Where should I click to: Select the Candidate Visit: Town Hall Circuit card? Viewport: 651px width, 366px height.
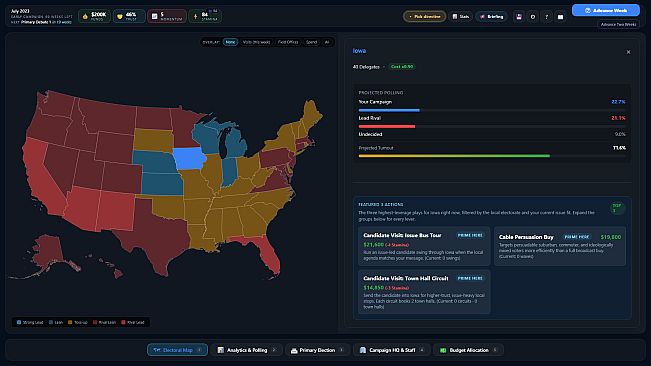coord(424,292)
